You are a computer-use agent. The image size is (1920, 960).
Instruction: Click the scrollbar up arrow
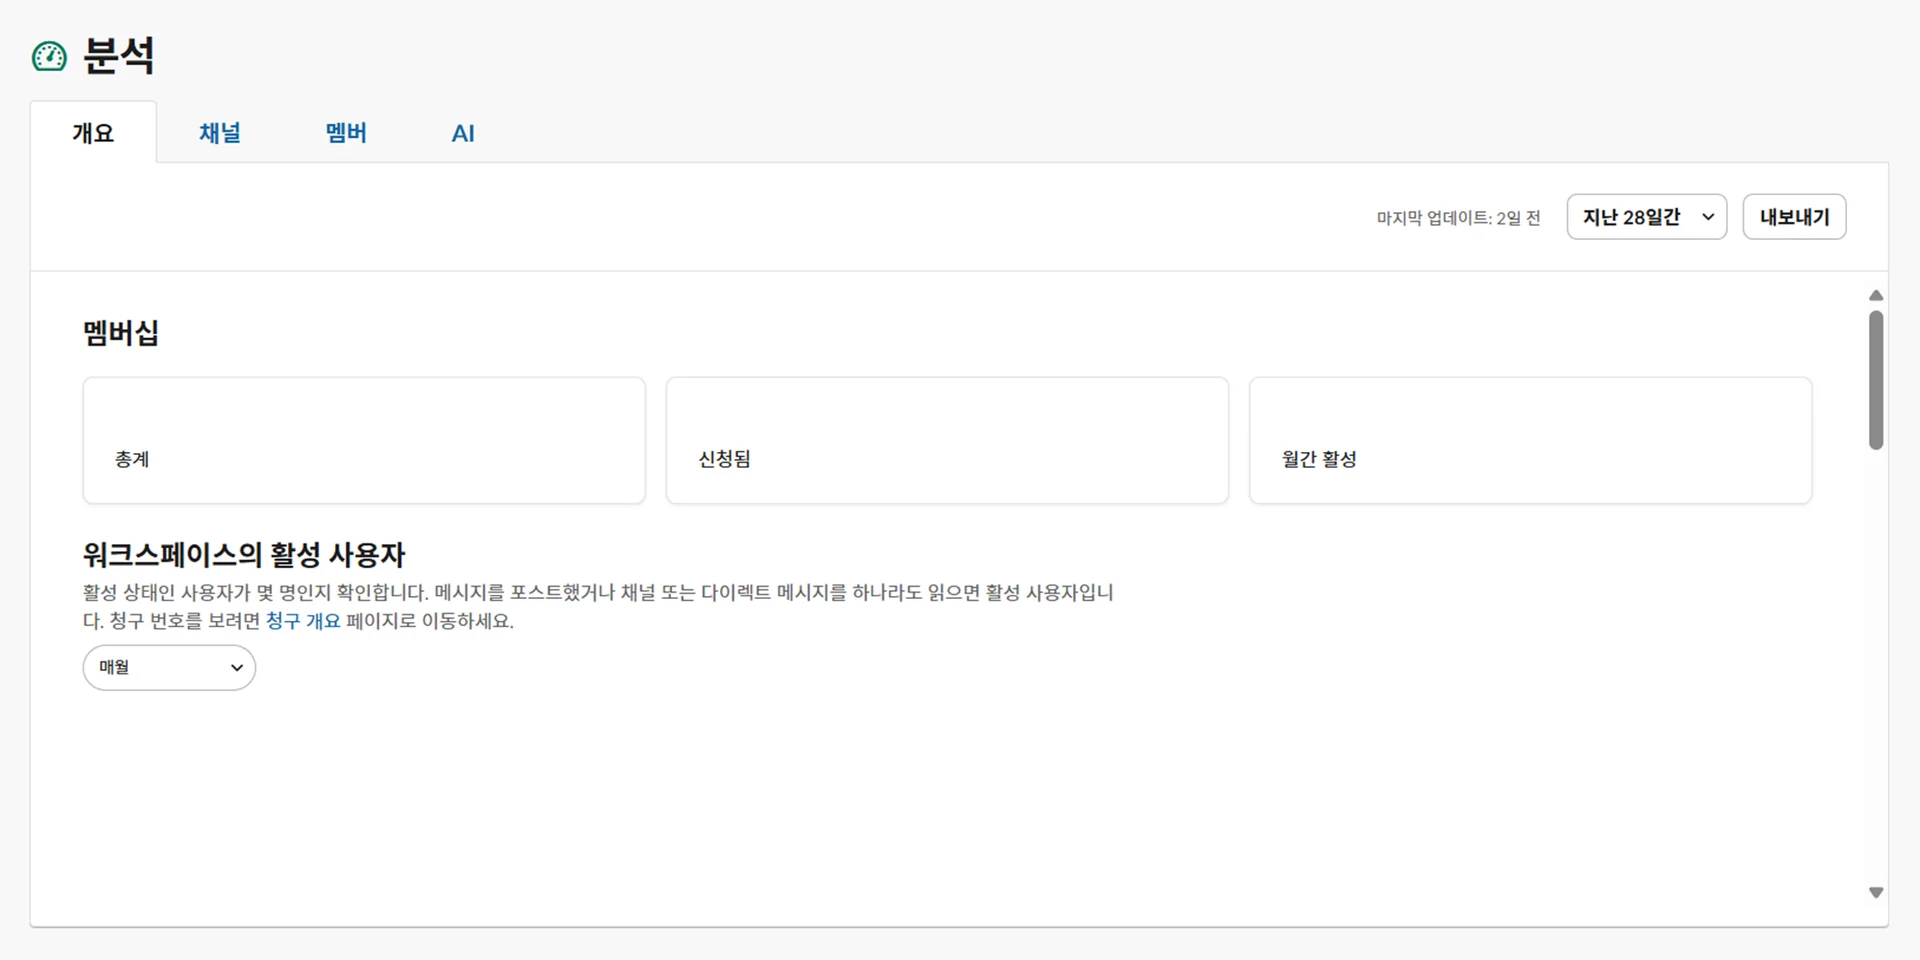(x=1876, y=296)
